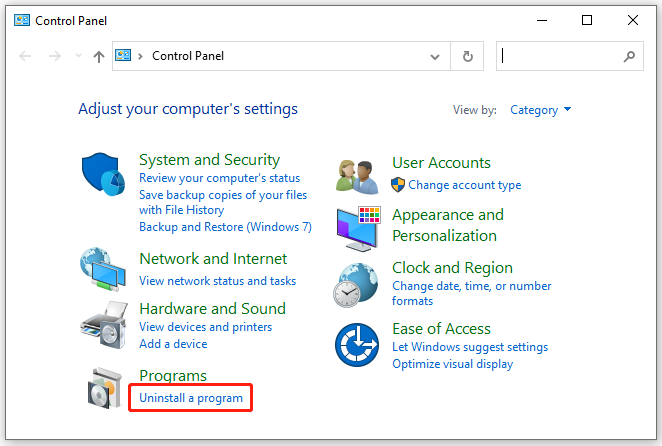Open the Network and Internet heading

point(213,258)
